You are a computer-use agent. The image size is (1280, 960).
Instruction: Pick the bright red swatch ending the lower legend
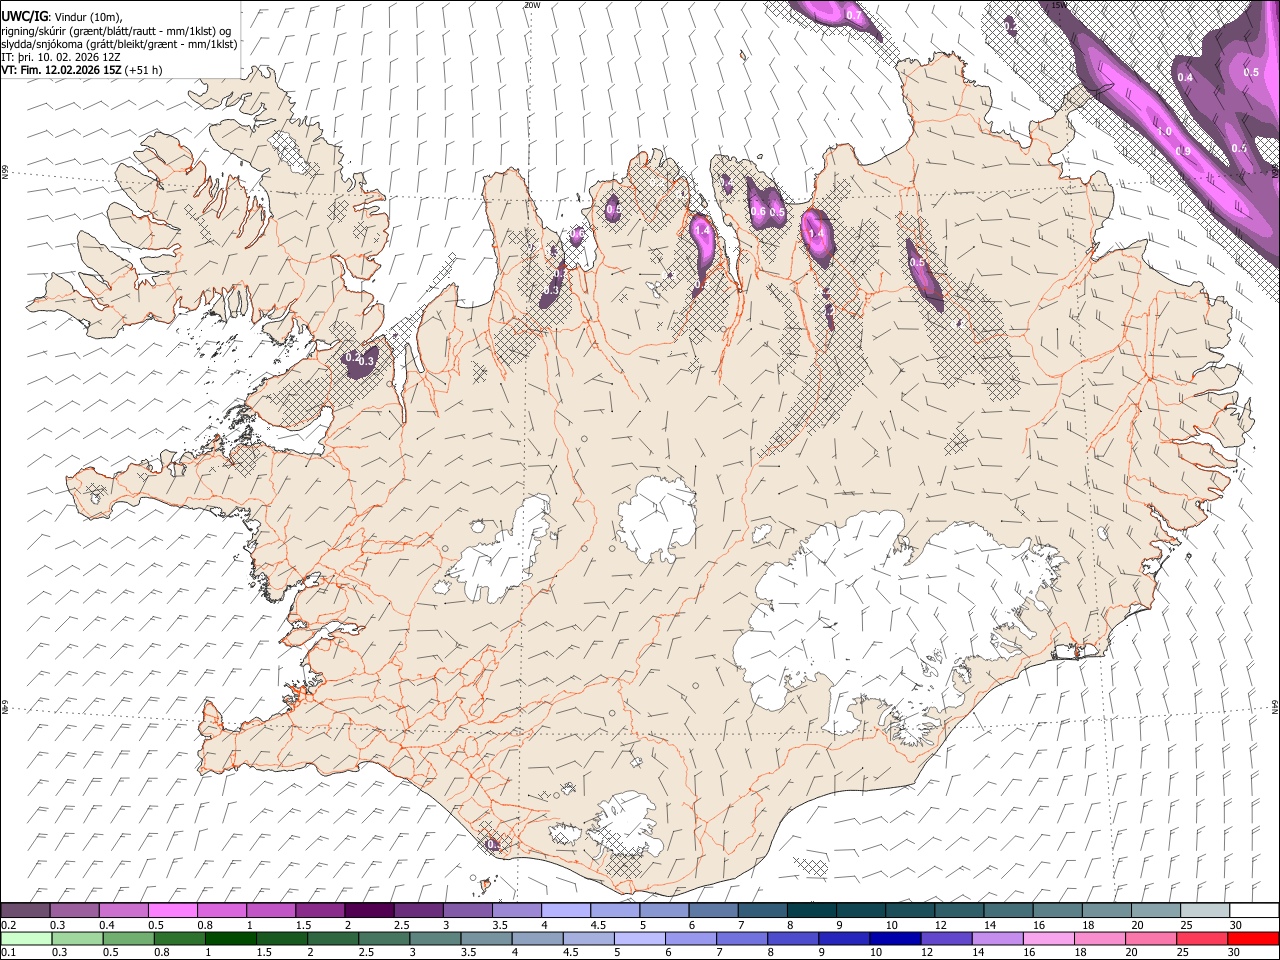1252,938
